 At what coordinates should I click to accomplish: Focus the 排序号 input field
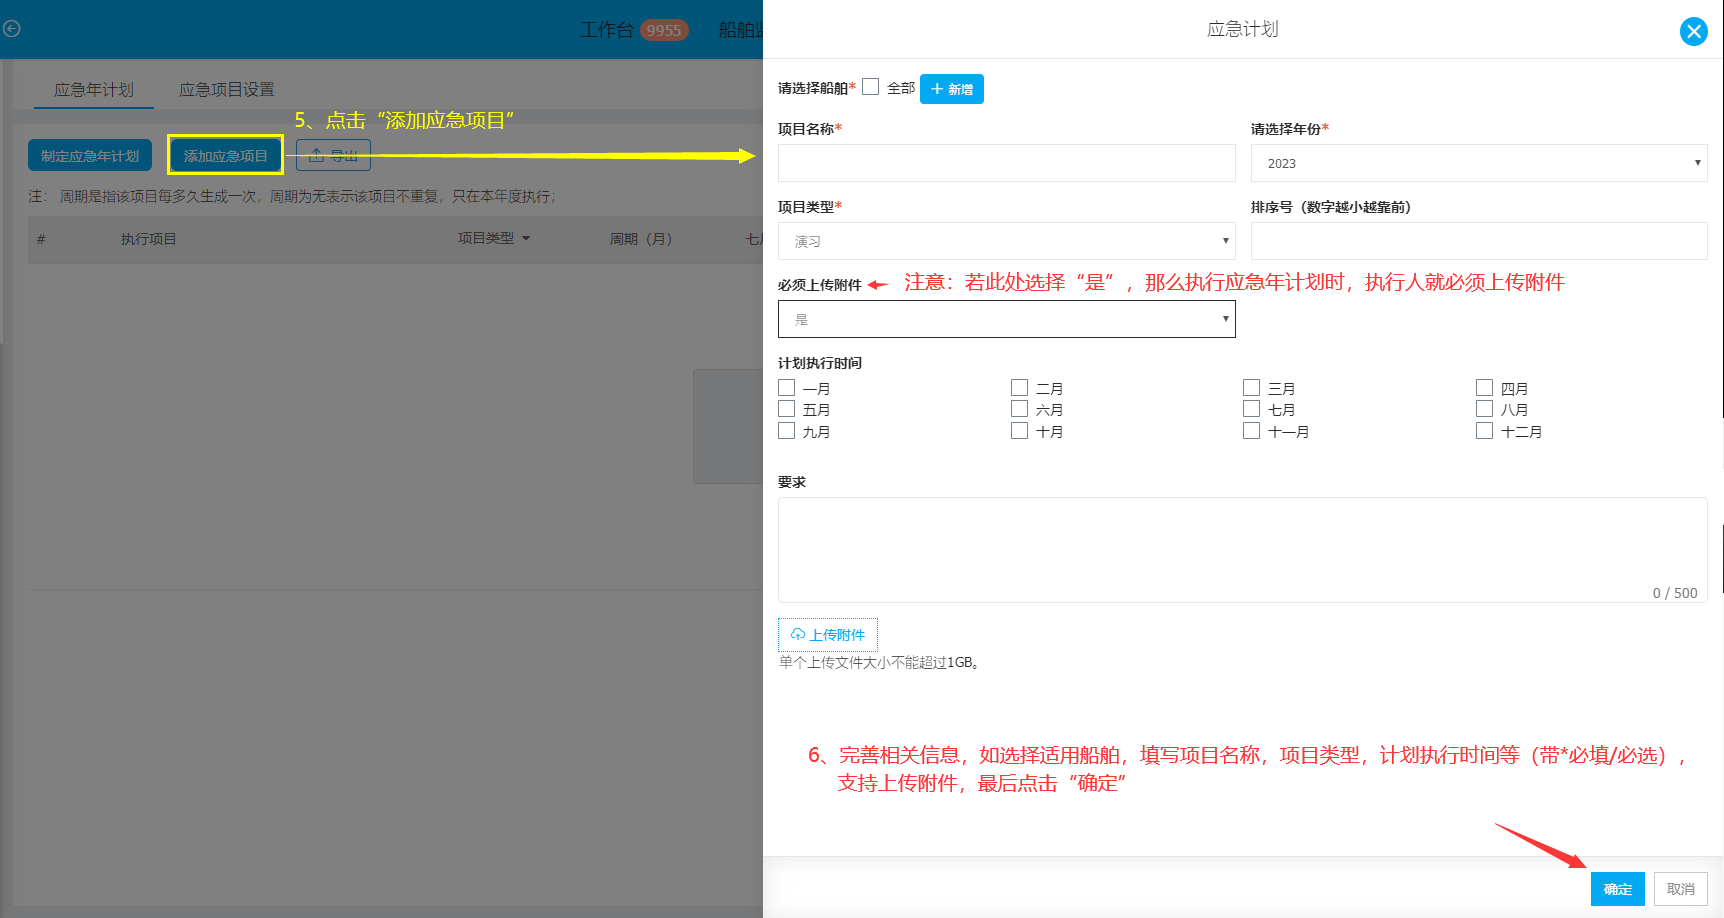pos(1479,241)
